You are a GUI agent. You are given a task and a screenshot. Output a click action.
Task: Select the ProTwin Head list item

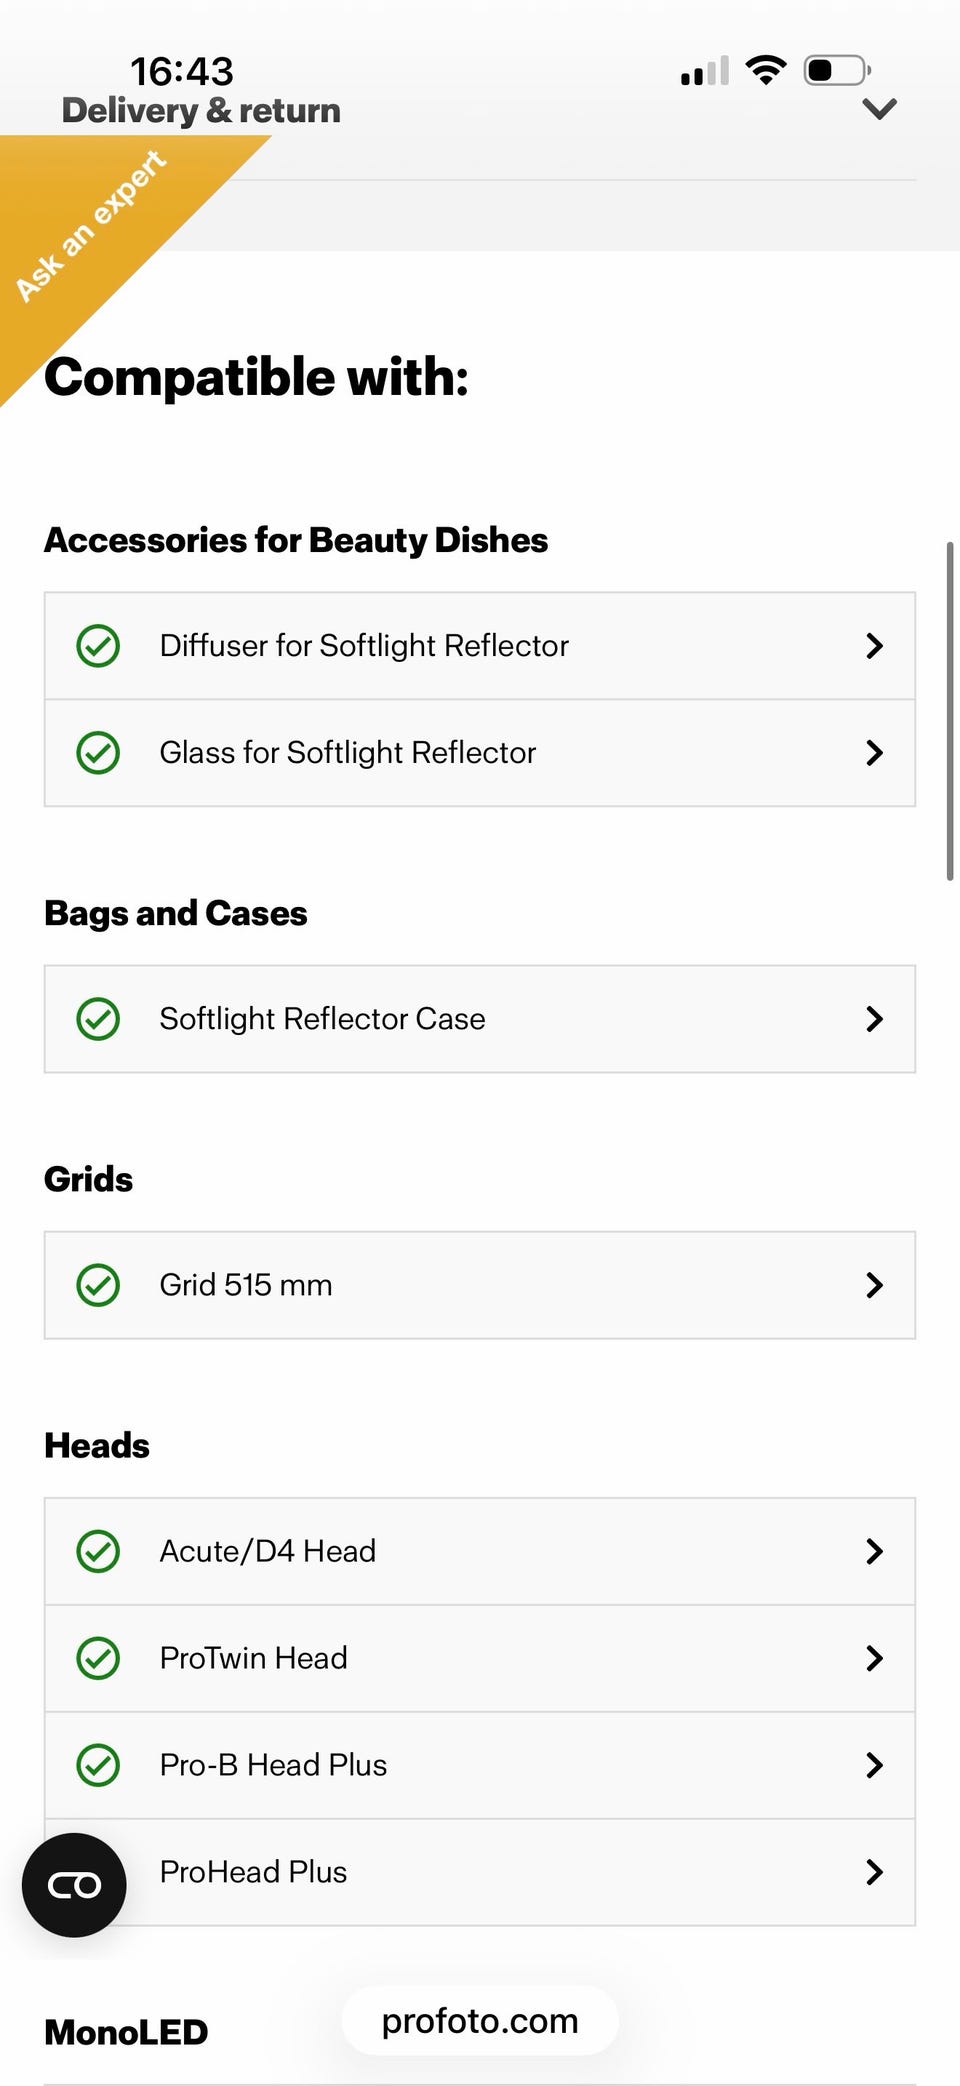254,1658
